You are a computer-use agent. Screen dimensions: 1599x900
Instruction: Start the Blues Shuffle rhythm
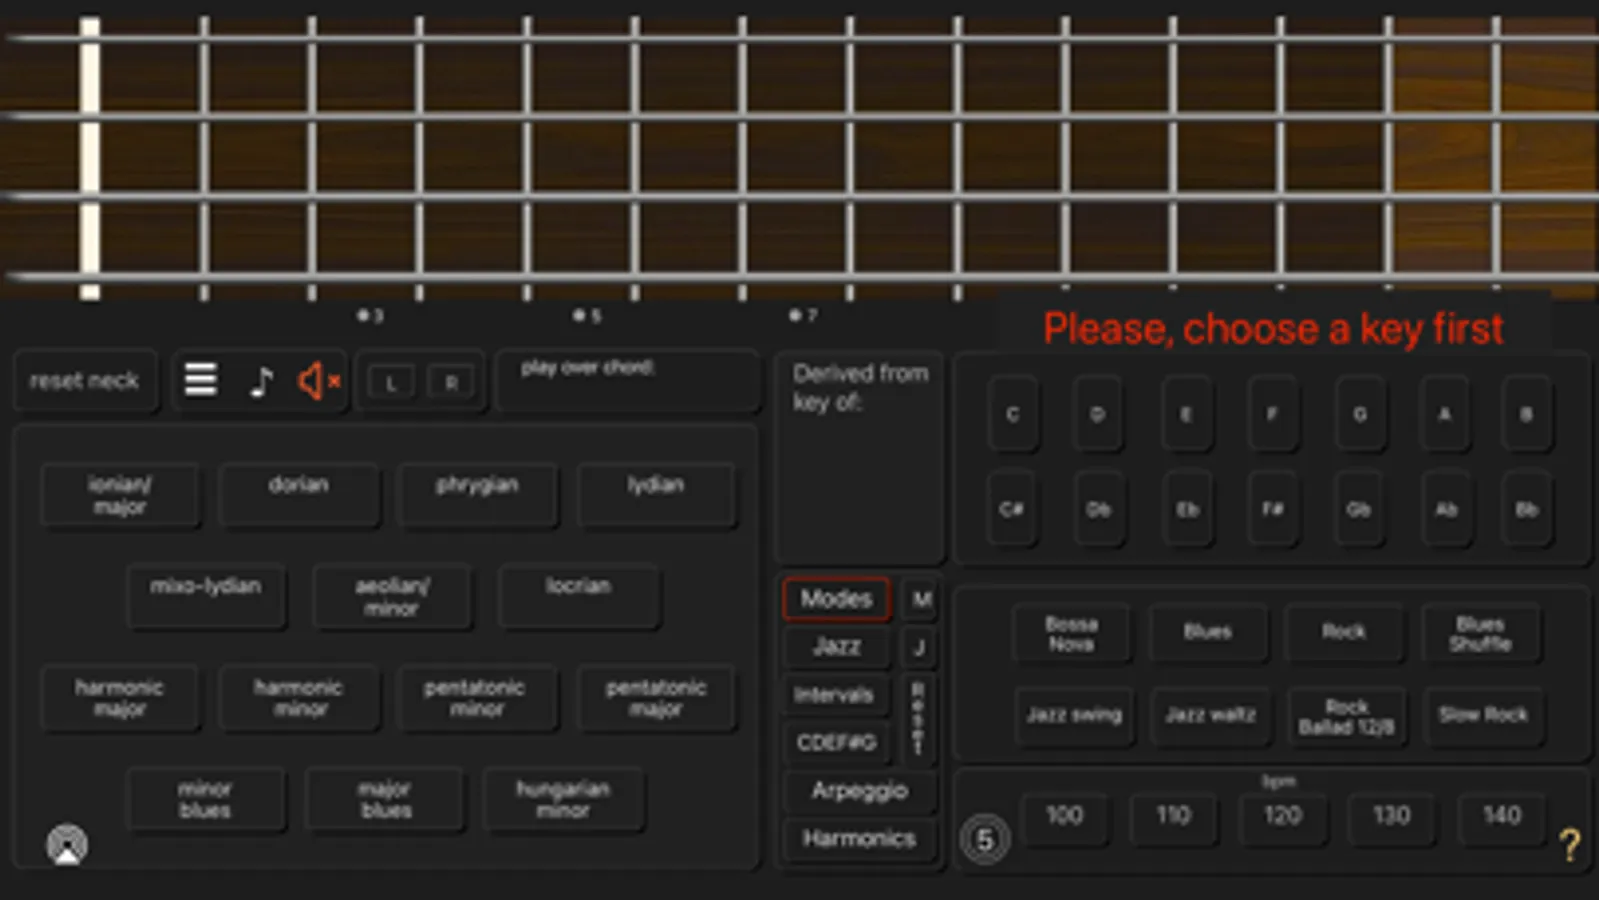tap(1481, 633)
